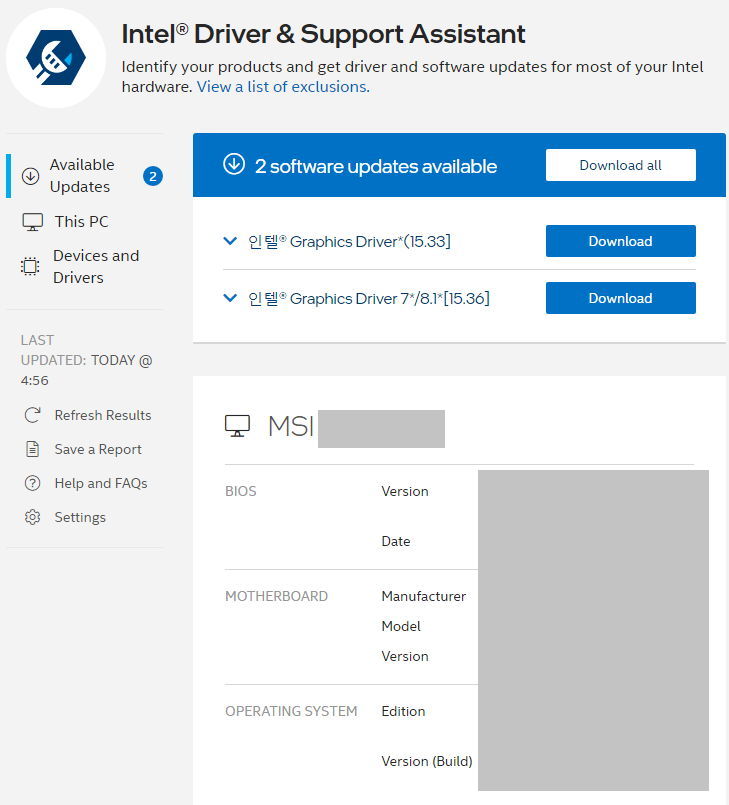Click the Settings gear icon
The height and width of the screenshot is (805, 729).
(x=32, y=517)
